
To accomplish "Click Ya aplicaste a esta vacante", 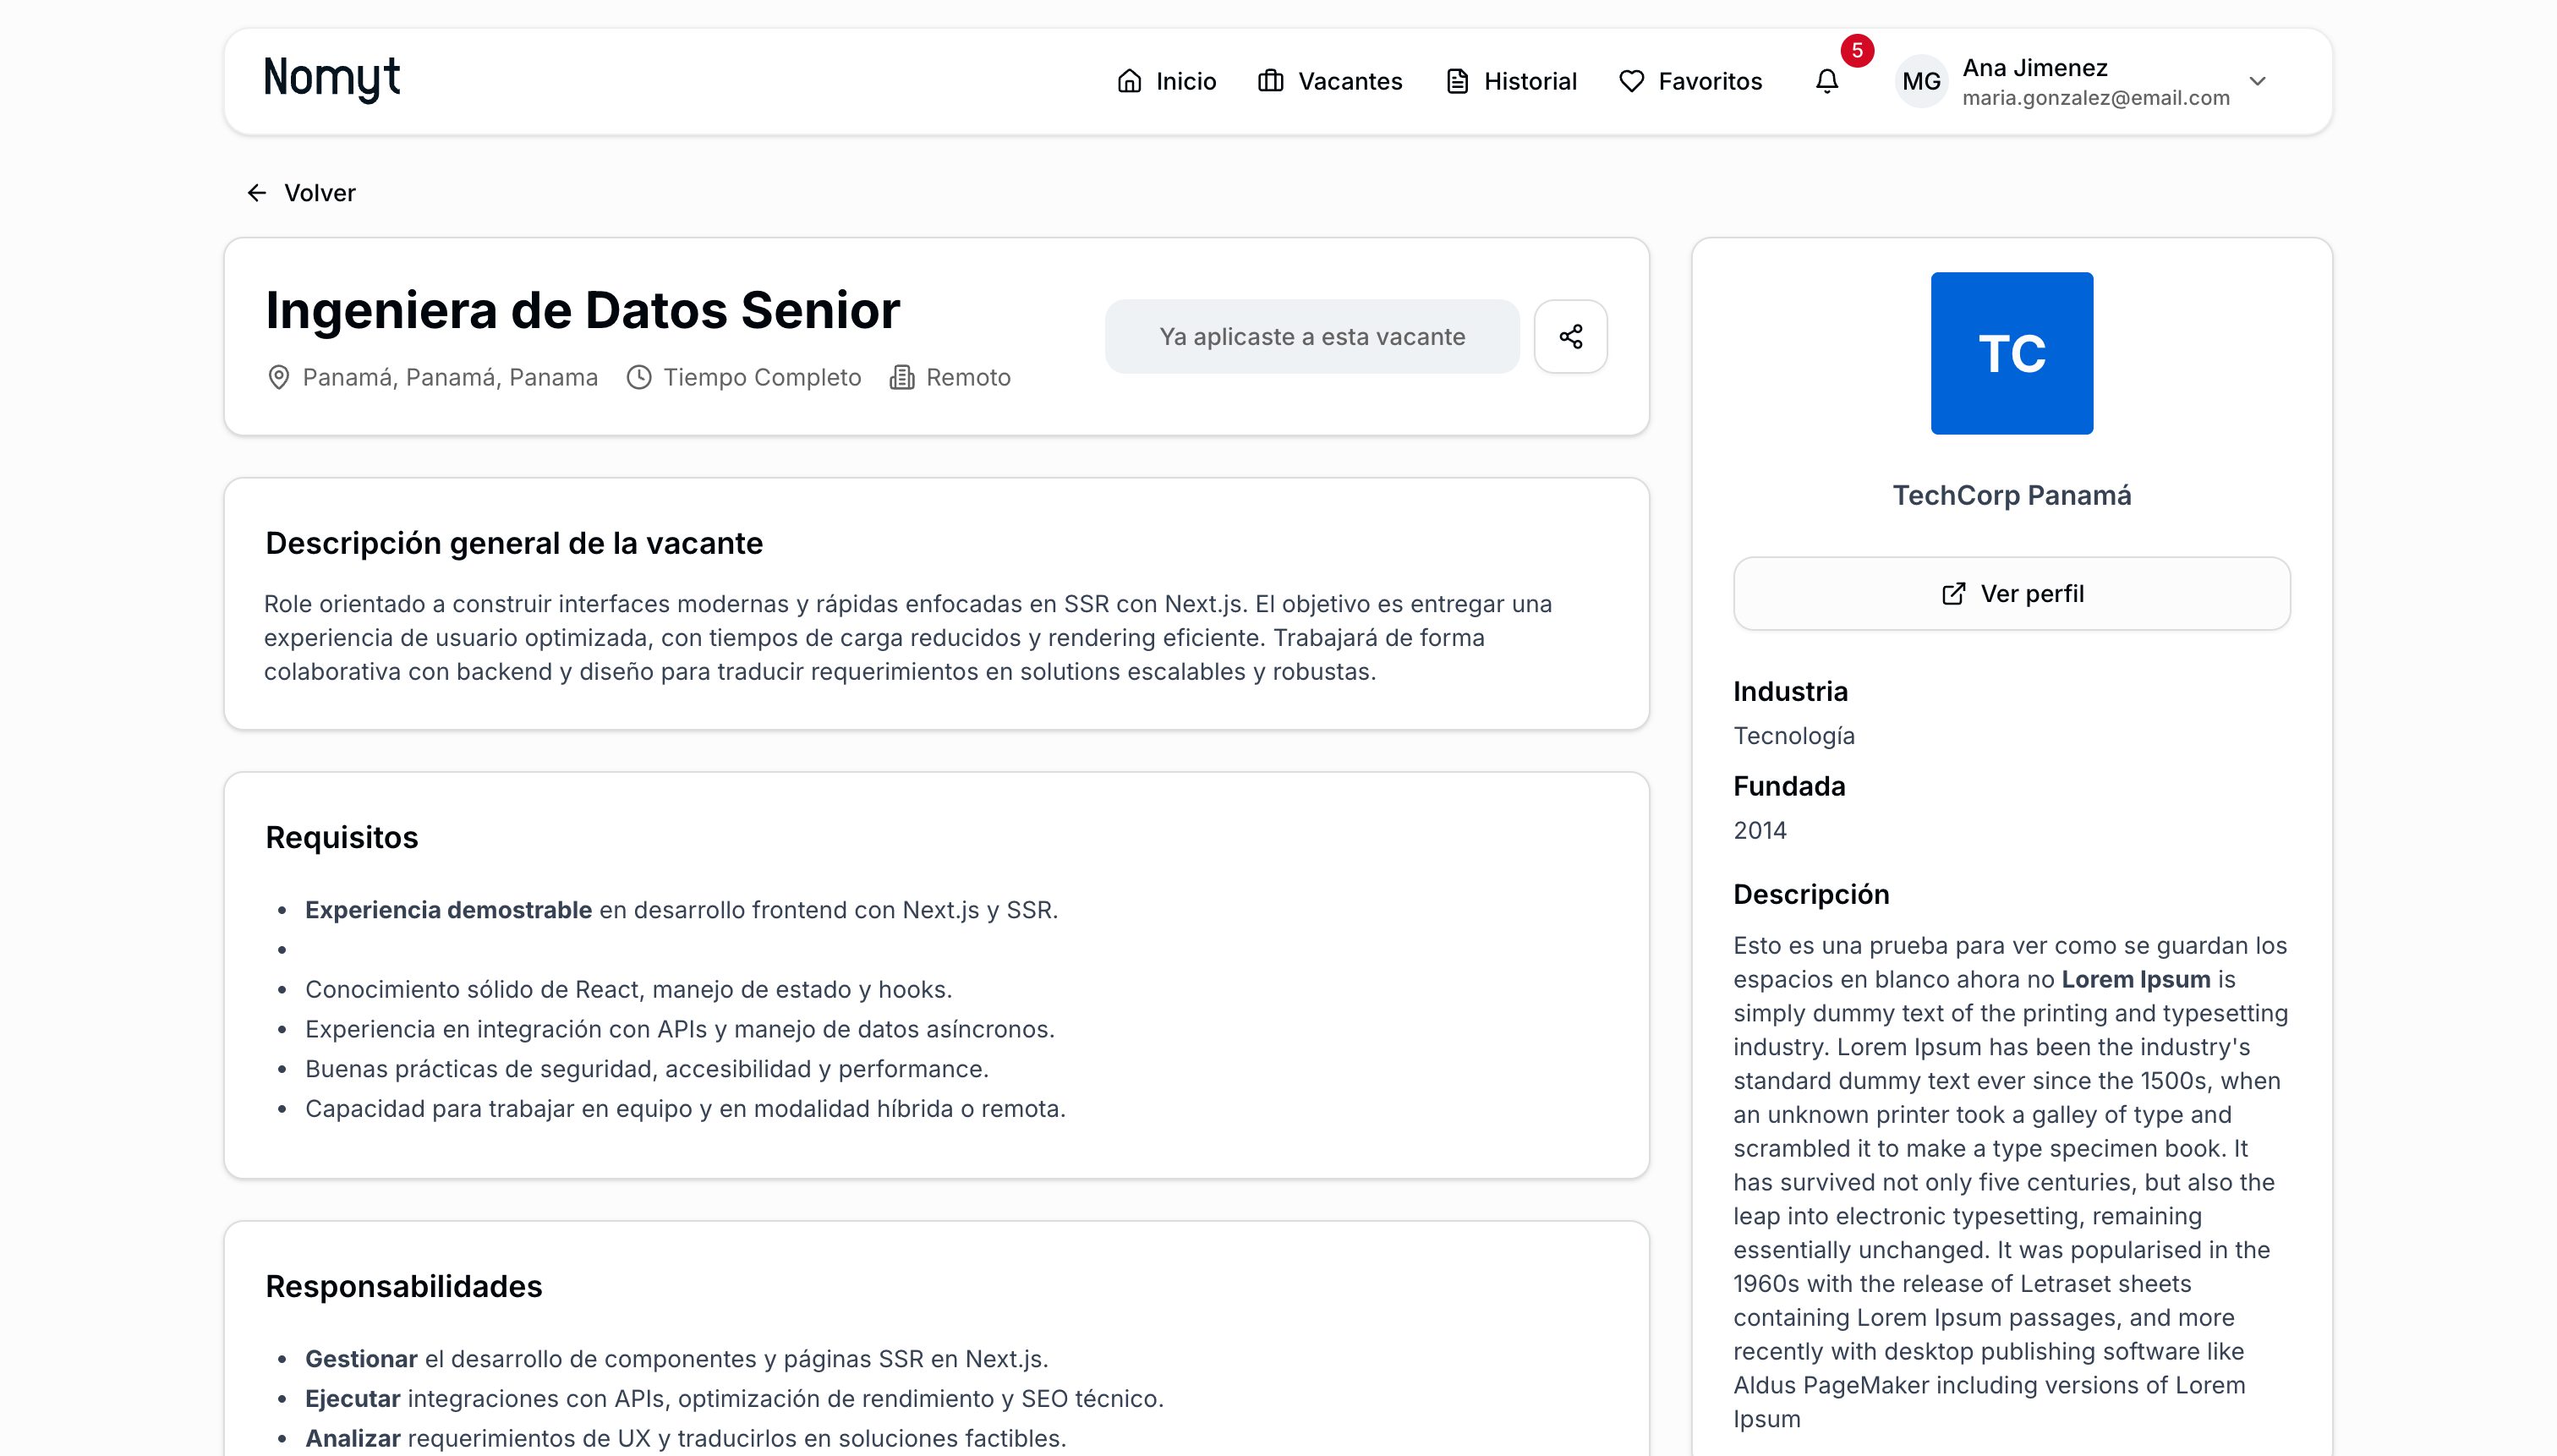I will pos(1311,336).
